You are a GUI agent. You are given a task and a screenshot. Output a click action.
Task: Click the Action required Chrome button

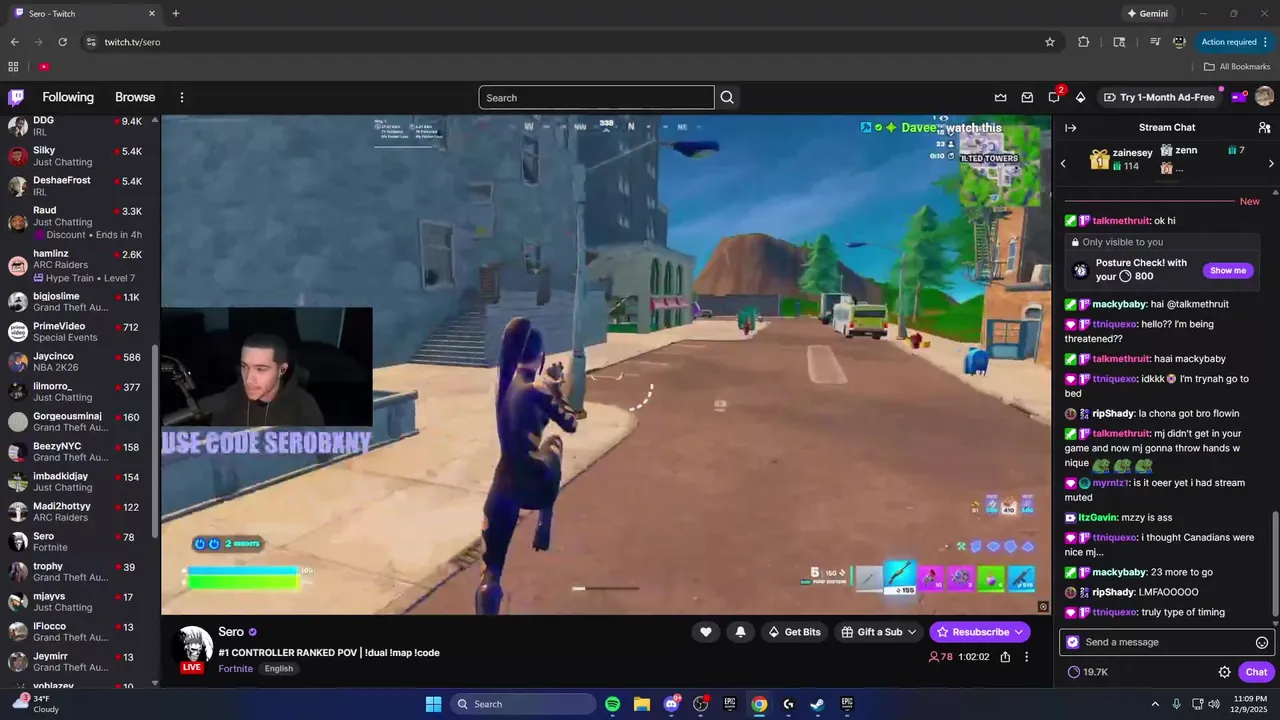click(1235, 42)
